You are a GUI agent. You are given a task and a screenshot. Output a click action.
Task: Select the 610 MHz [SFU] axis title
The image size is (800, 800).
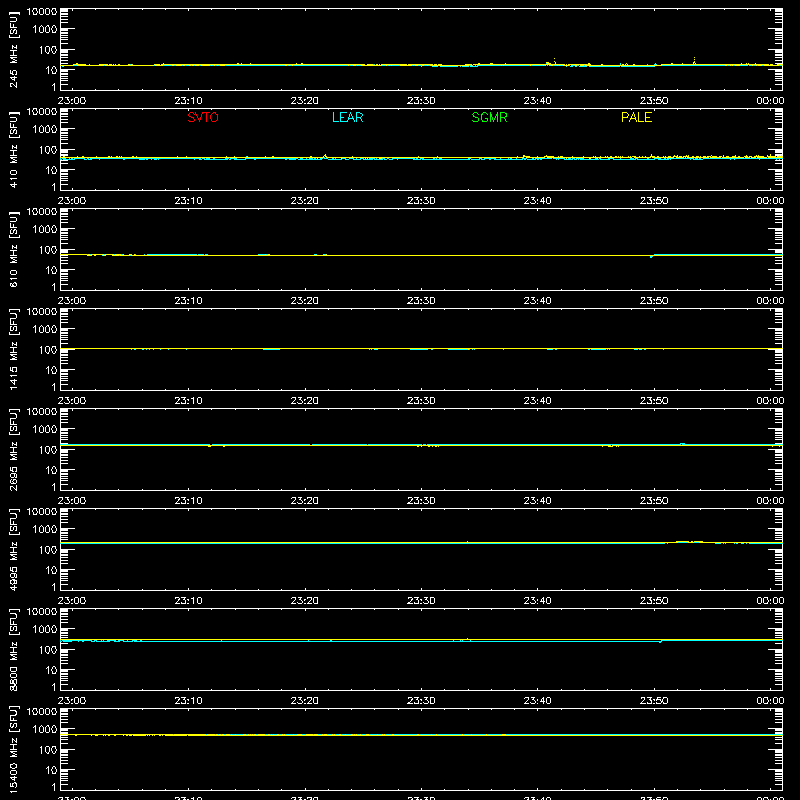click(x=13, y=249)
